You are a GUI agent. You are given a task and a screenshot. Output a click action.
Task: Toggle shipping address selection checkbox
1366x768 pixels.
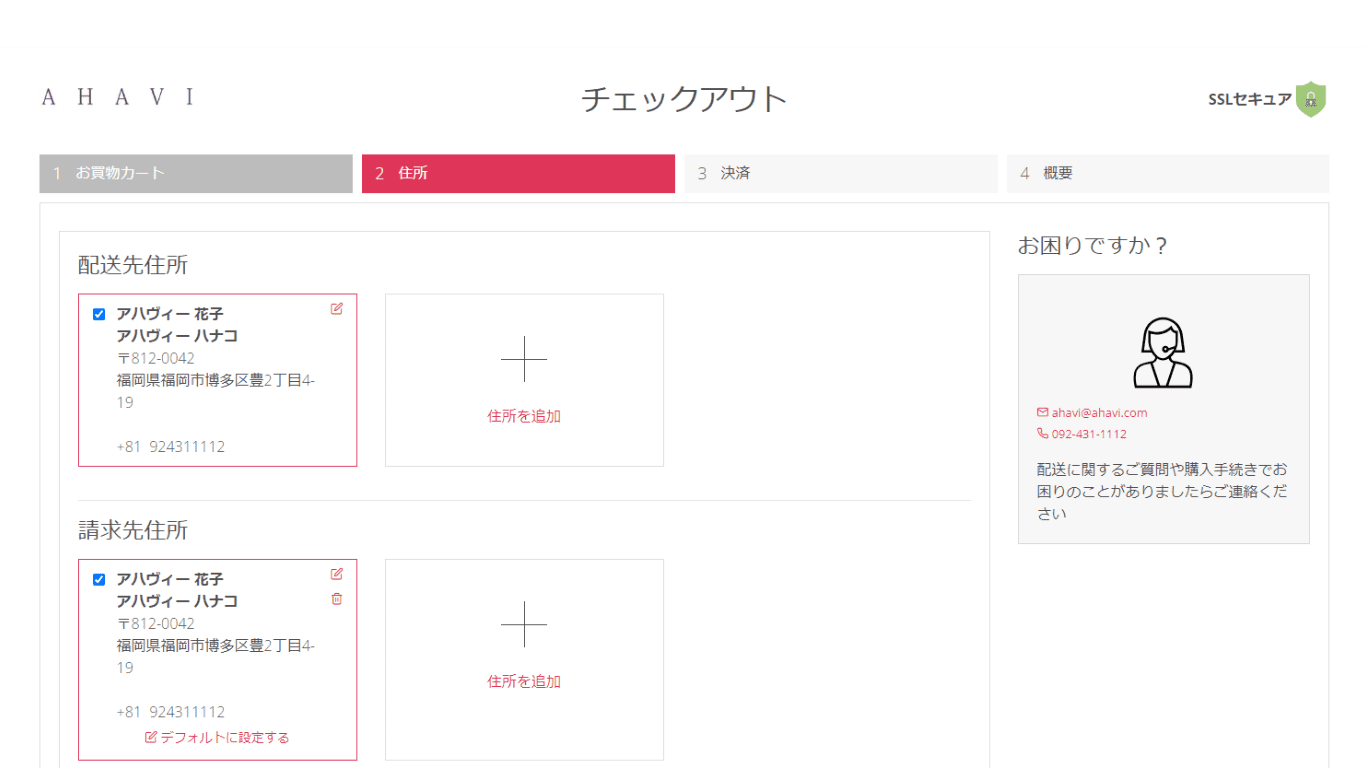click(99, 314)
